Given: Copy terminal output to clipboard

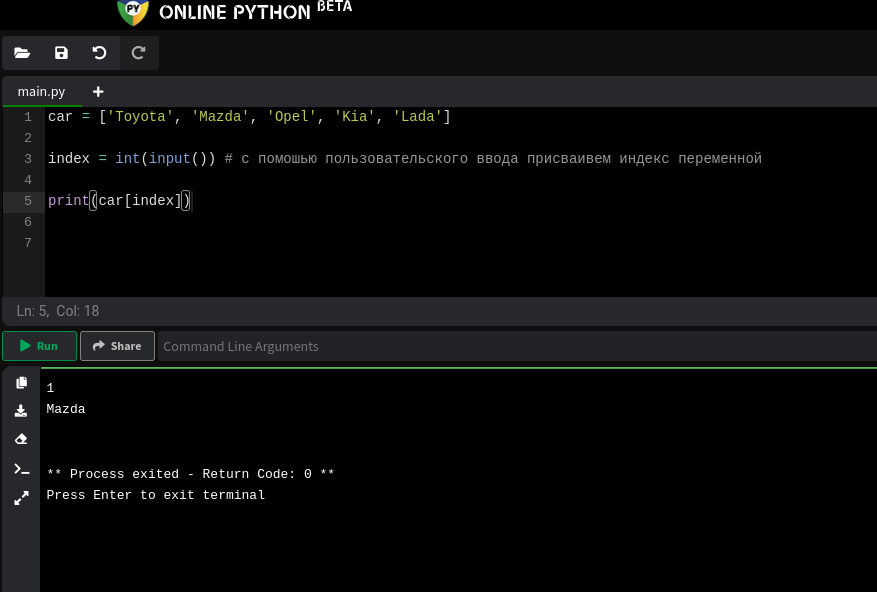Looking at the screenshot, I should [x=21, y=382].
